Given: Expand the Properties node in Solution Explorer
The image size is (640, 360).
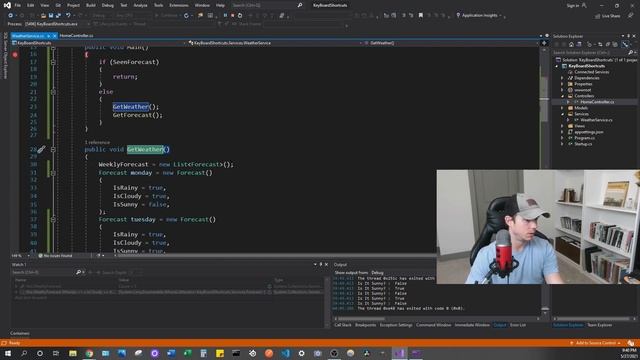Looking at the screenshot, I should 562,84.
